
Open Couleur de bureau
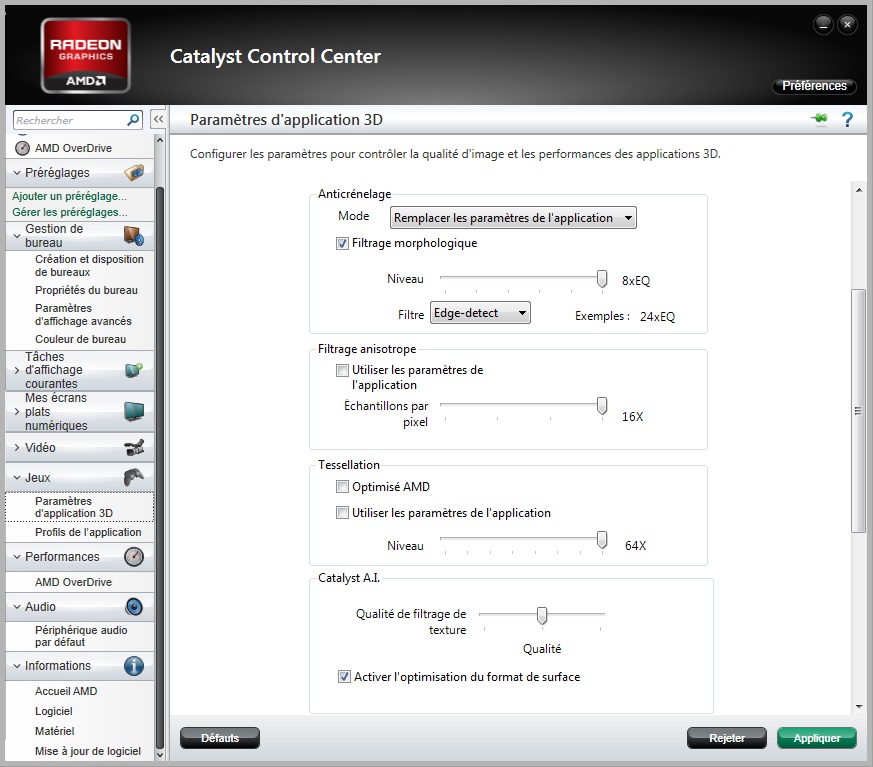click(80, 339)
